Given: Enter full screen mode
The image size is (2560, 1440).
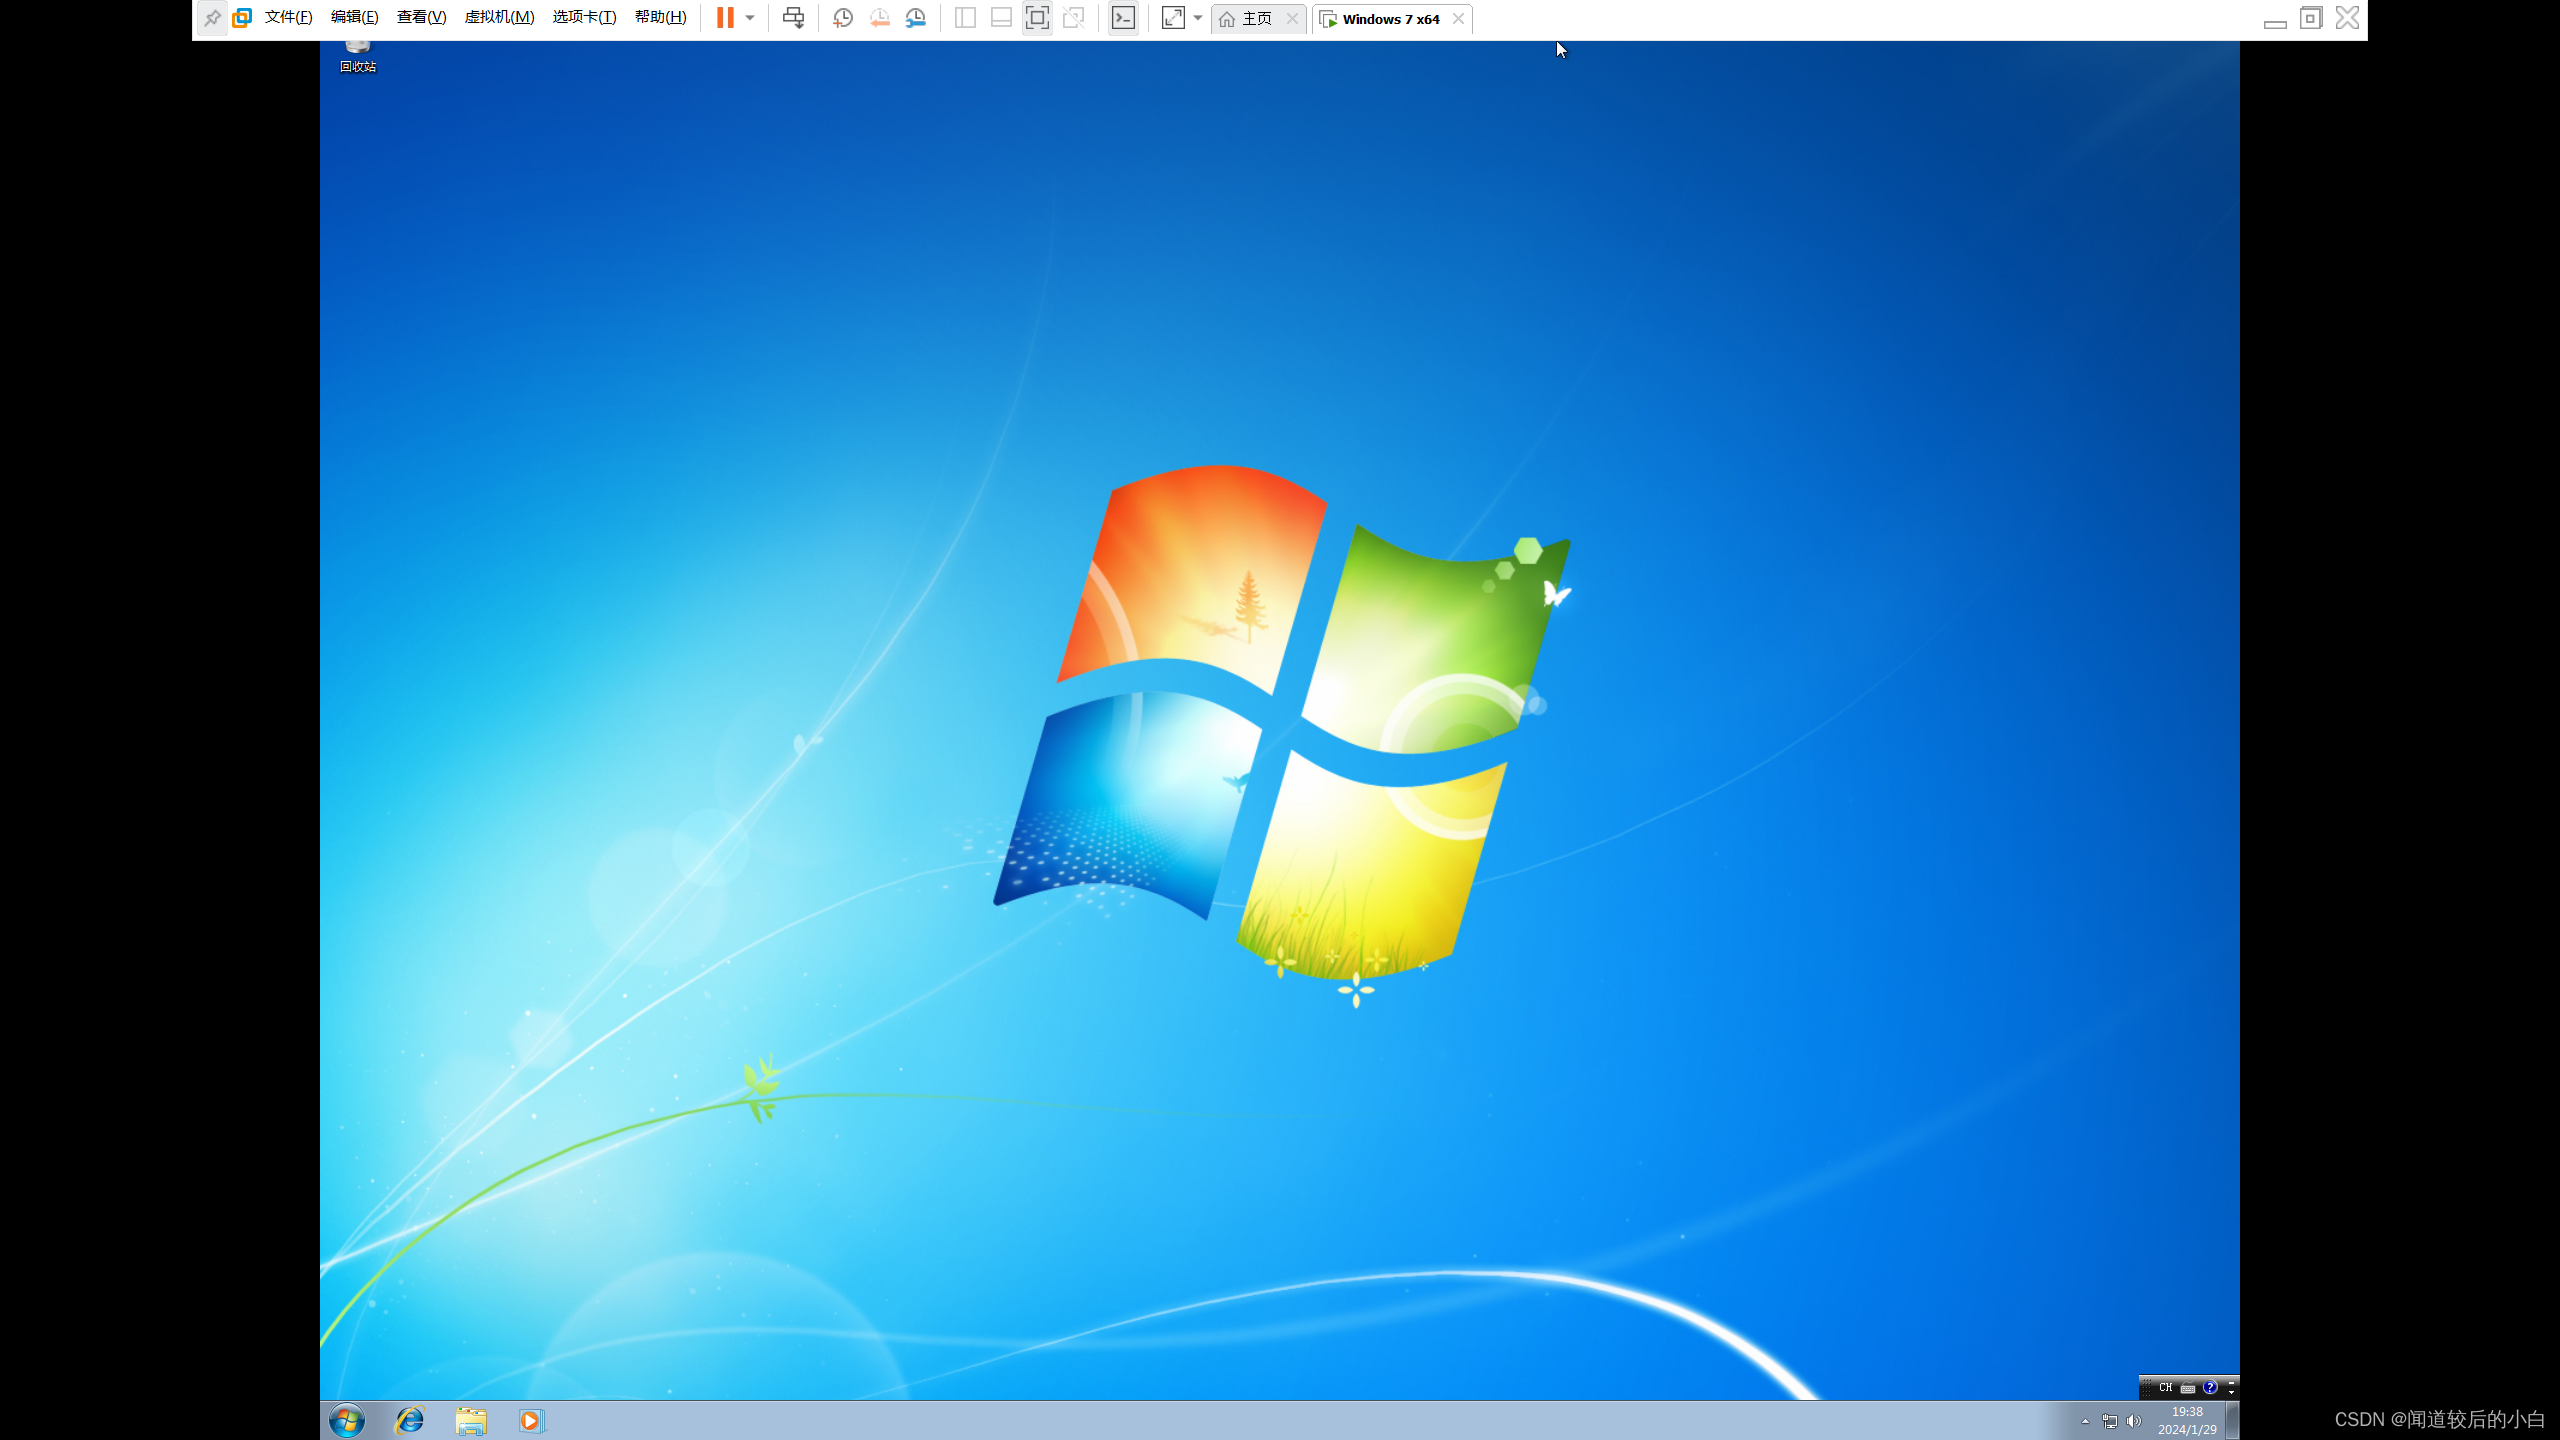Looking at the screenshot, I should pos(1171,17).
